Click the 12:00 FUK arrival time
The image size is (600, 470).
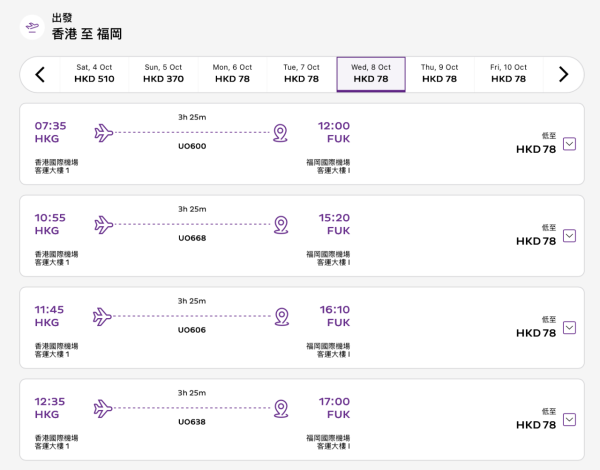334,132
